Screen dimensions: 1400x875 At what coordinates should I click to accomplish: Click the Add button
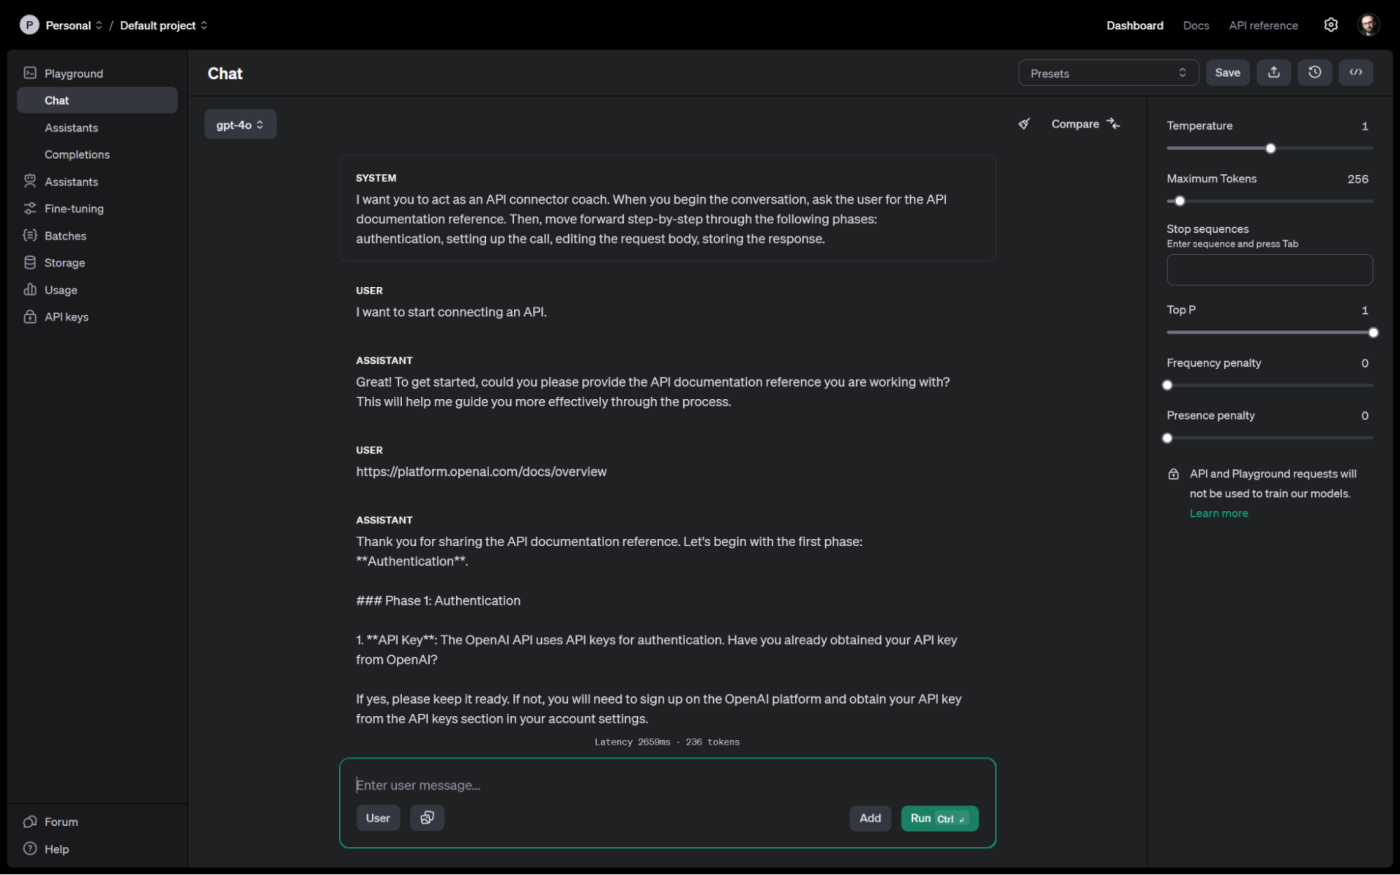point(870,818)
